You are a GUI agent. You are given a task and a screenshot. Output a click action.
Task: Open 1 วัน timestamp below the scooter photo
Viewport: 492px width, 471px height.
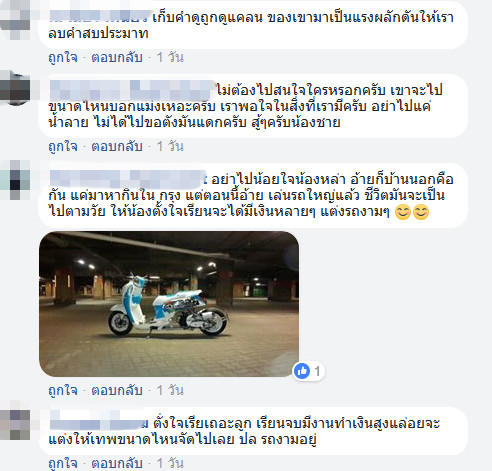pos(170,390)
